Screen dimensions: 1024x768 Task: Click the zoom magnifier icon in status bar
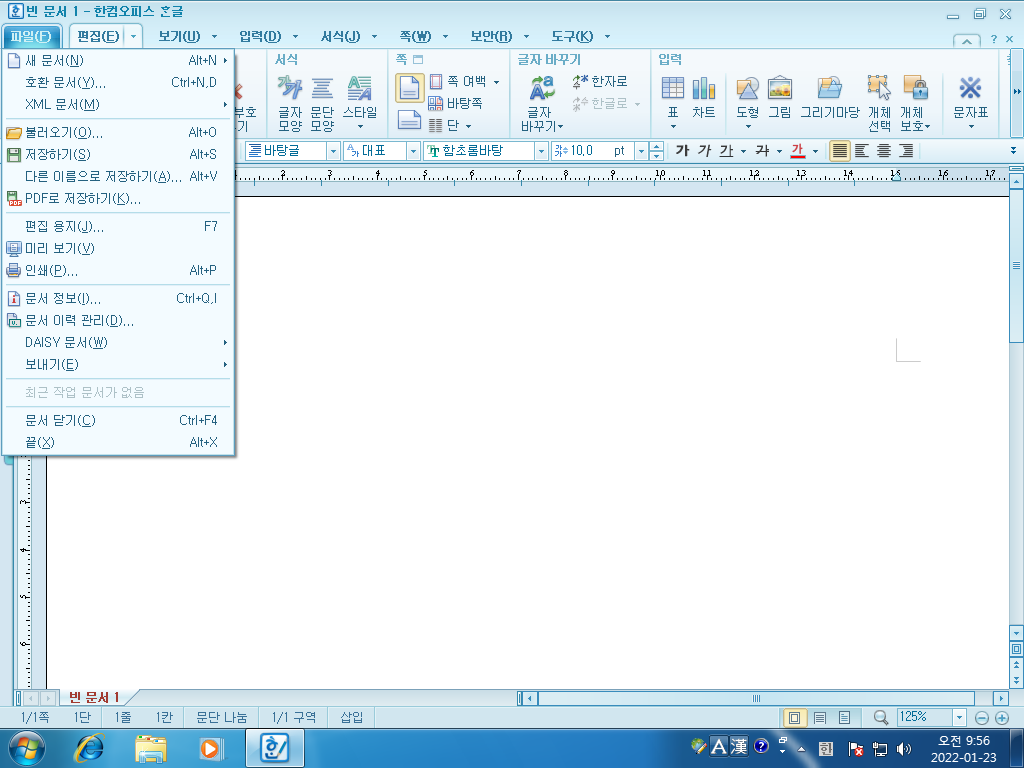[881, 717]
